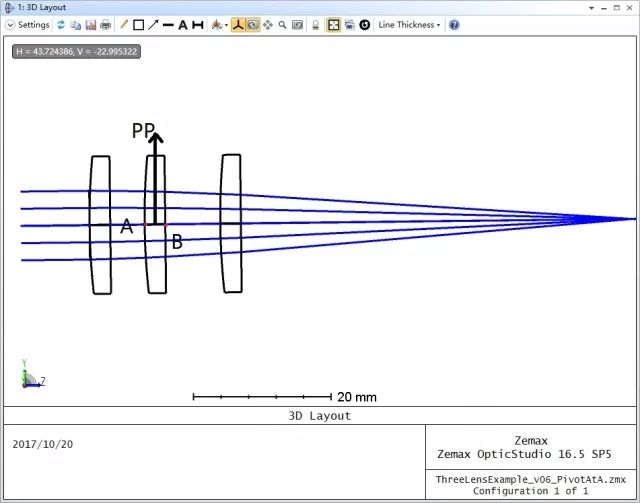The width and height of the screenshot is (640, 503).
Task: Click the Settings label in the toolbar
Action: [x=33, y=24]
